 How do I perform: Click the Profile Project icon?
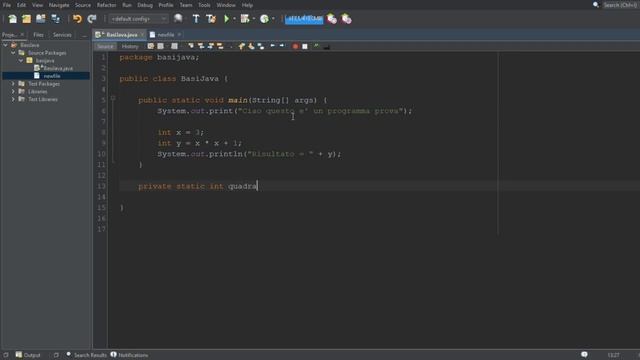tap(264, 19)
